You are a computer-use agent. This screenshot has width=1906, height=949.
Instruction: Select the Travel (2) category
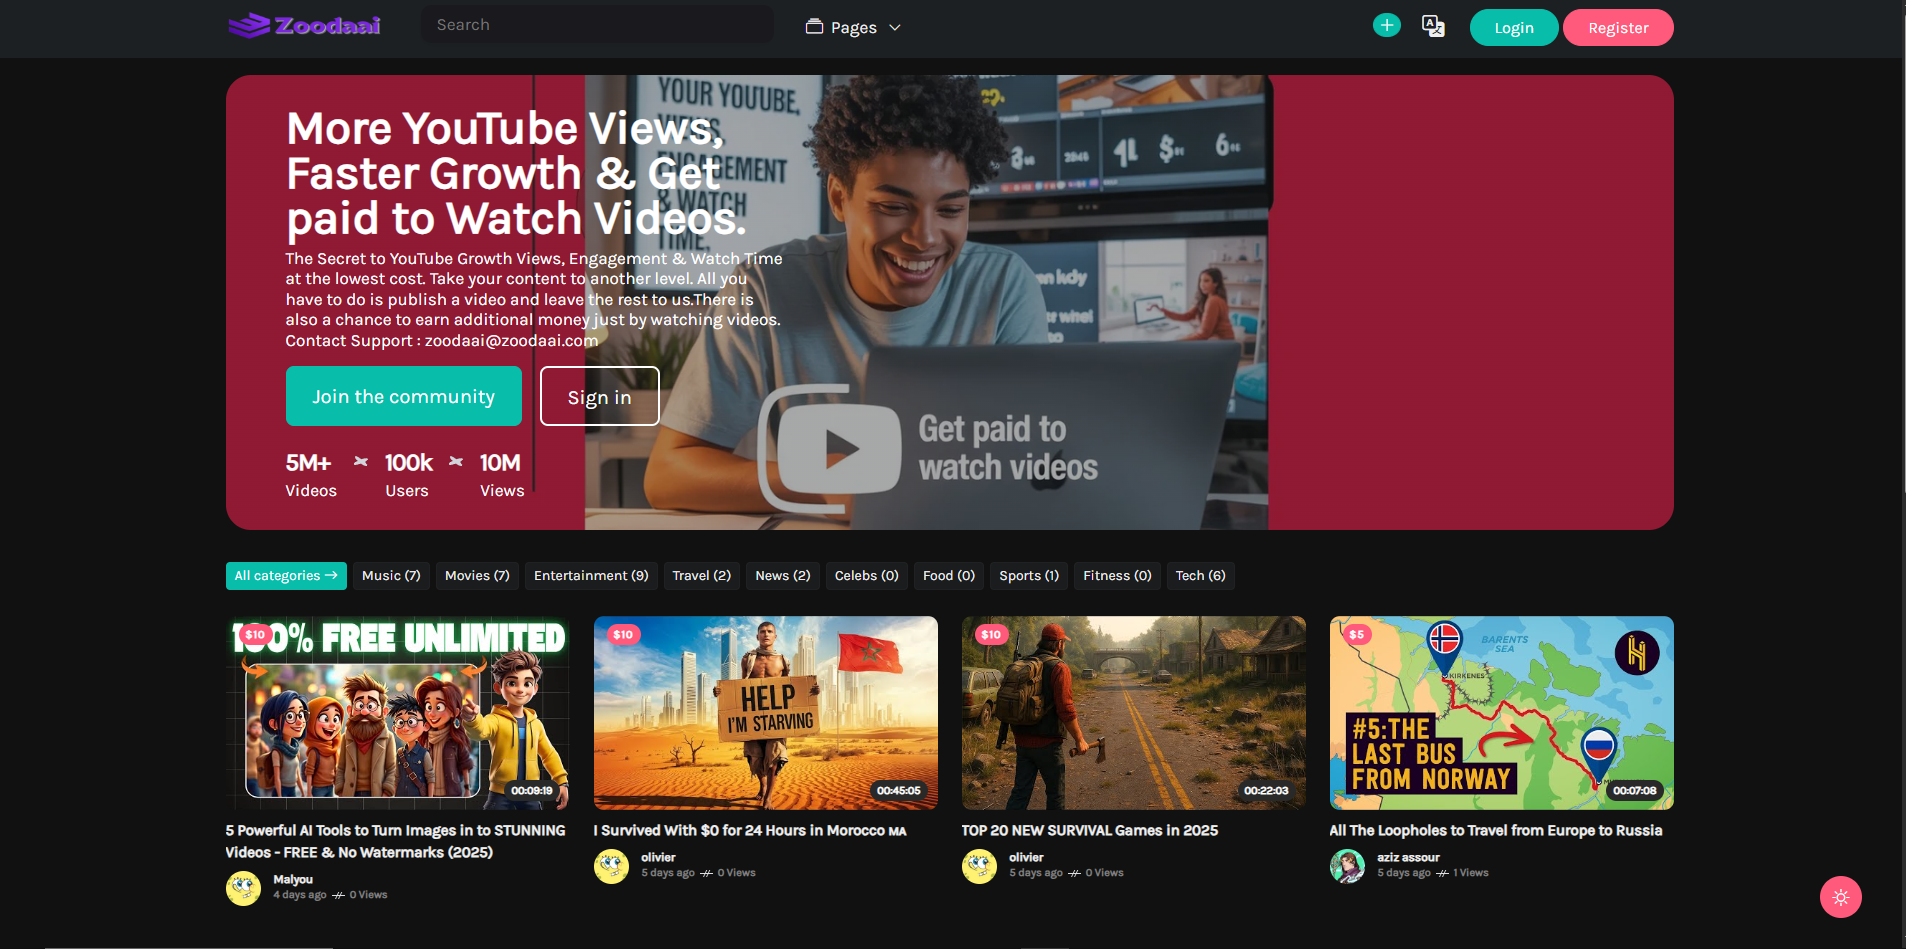click(701, 576)
